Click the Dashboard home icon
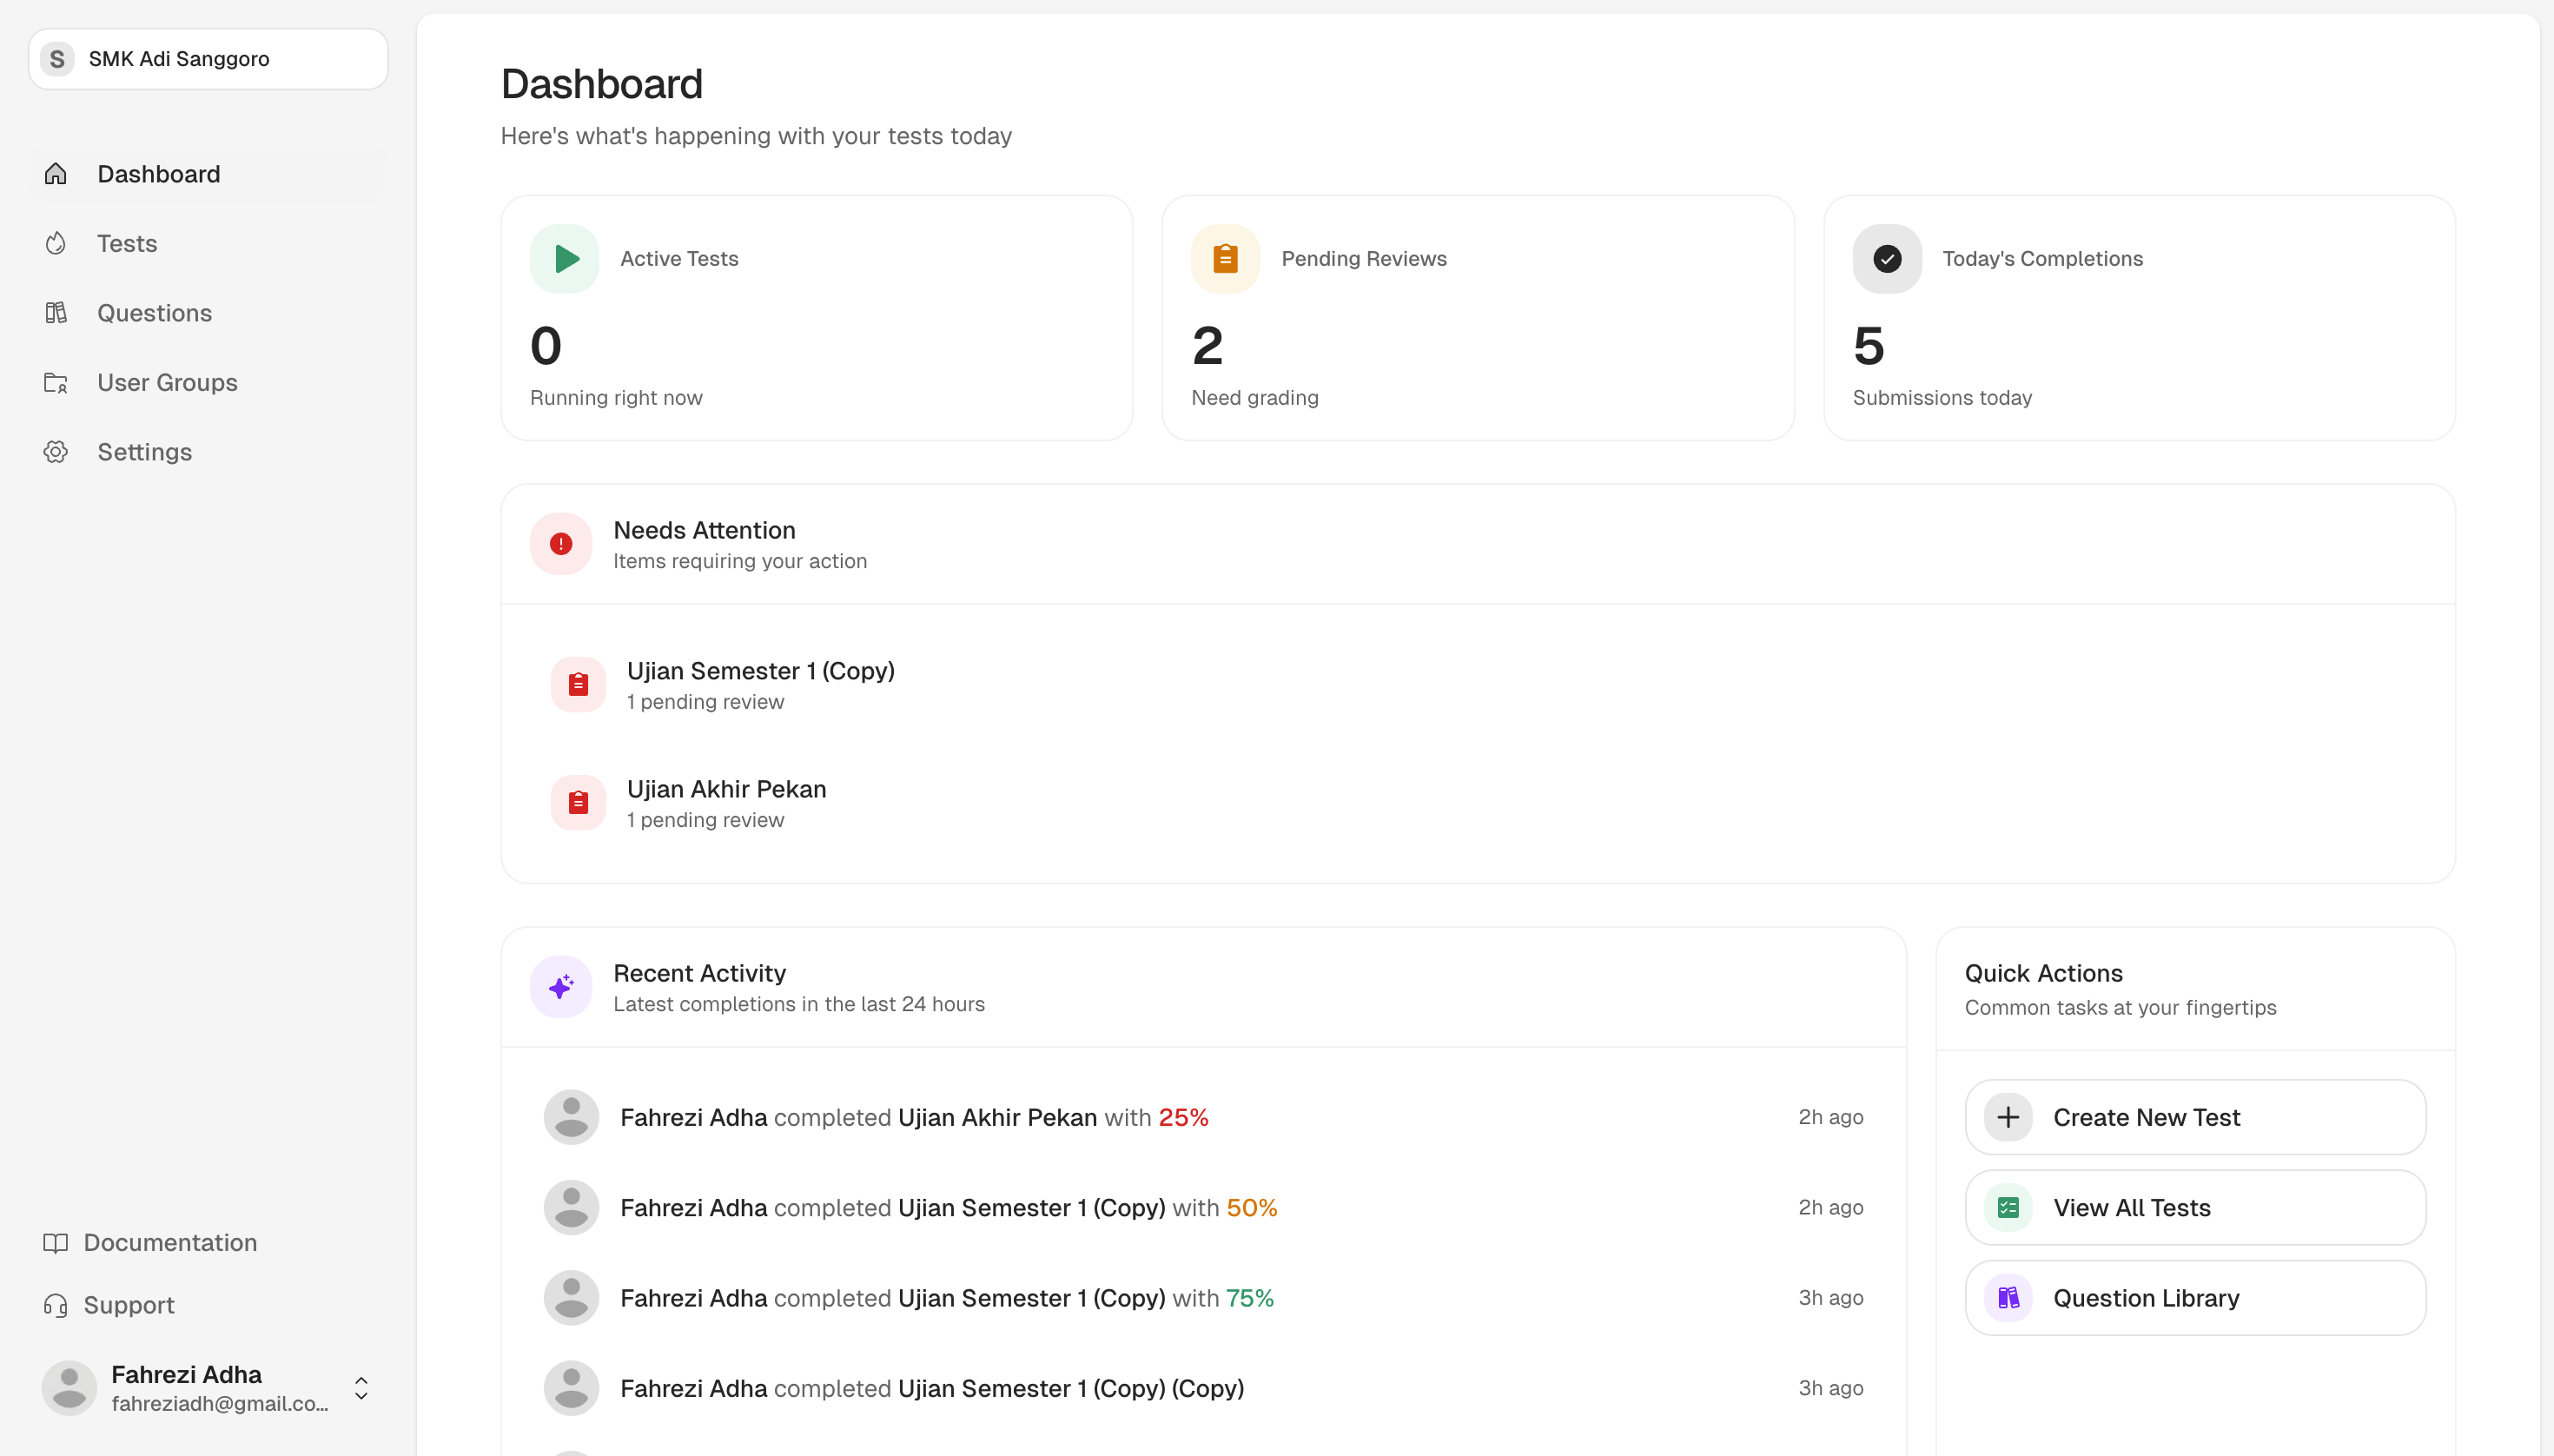The width and height of the screenshot is (2554, 1456). (x=56, y=173)
